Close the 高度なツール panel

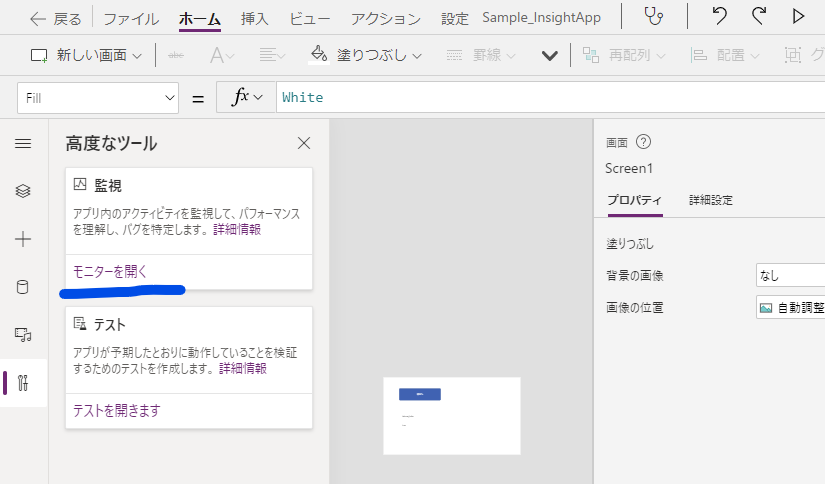pos(304,143)
